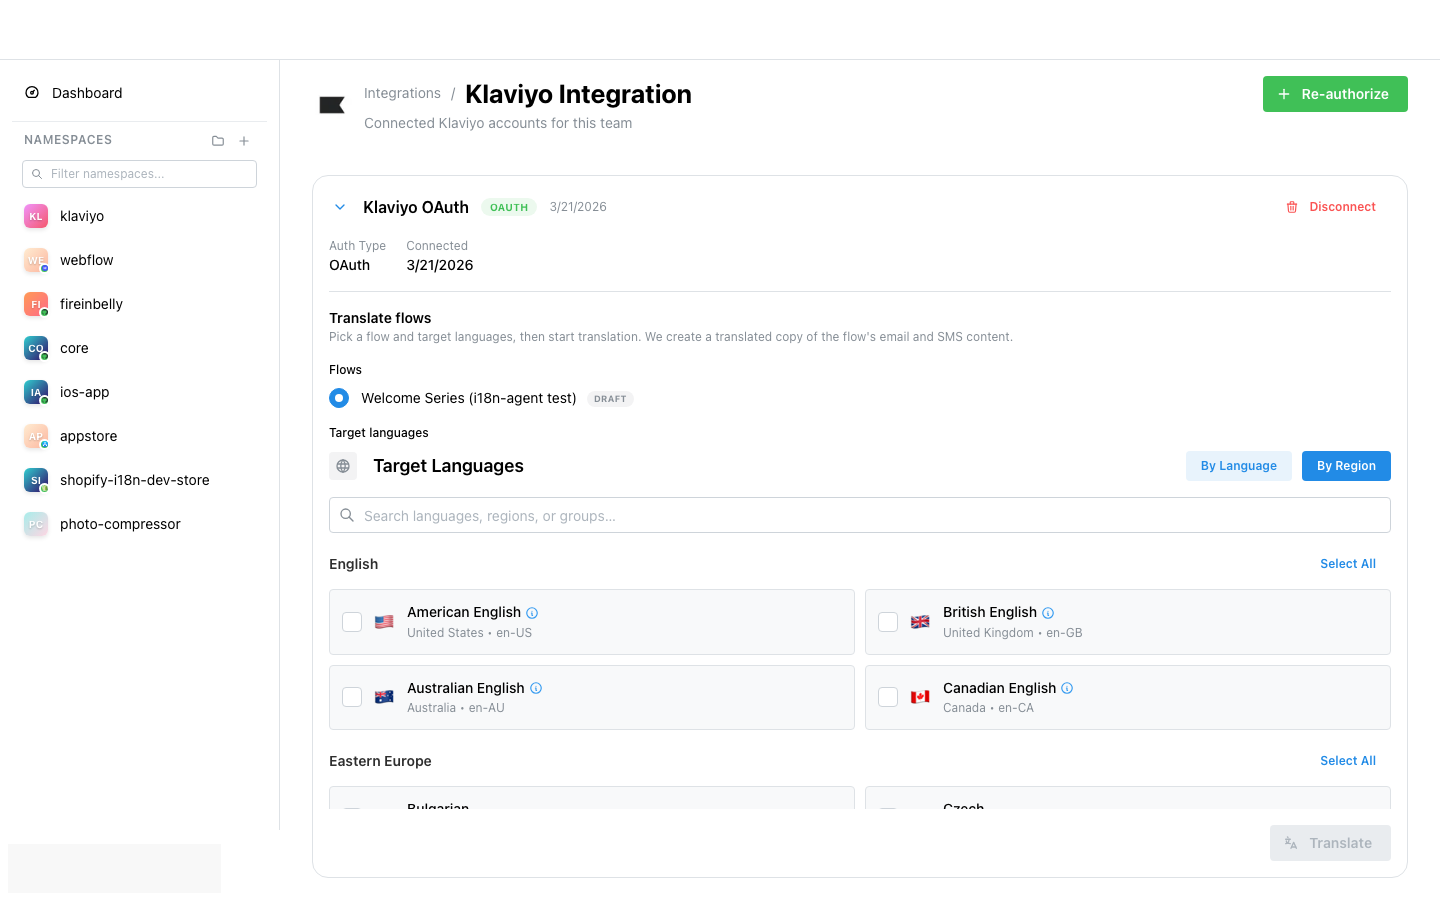The height and width of the screenshot is (900, 1440).
Task: Click Select All for English group
Action: [x=1348, y=564]
